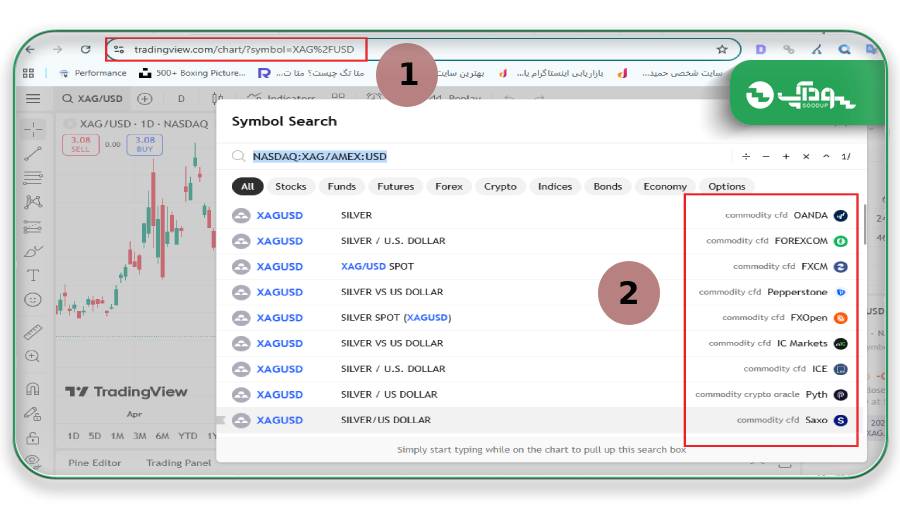
Task: Select the Crypto filter tab
Action: (x=500, y=187)
